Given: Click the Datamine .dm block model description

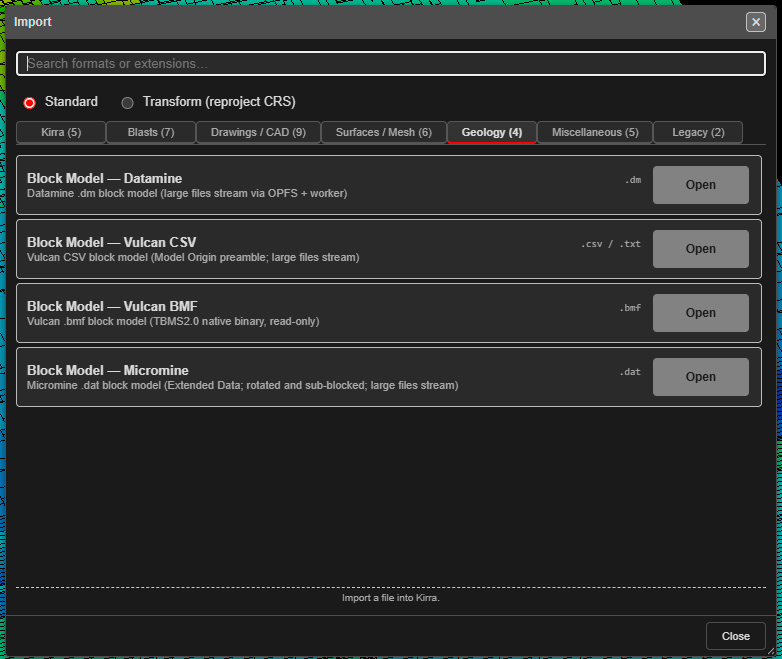Looking at the screenshot, I should click(x=187, y=194).
